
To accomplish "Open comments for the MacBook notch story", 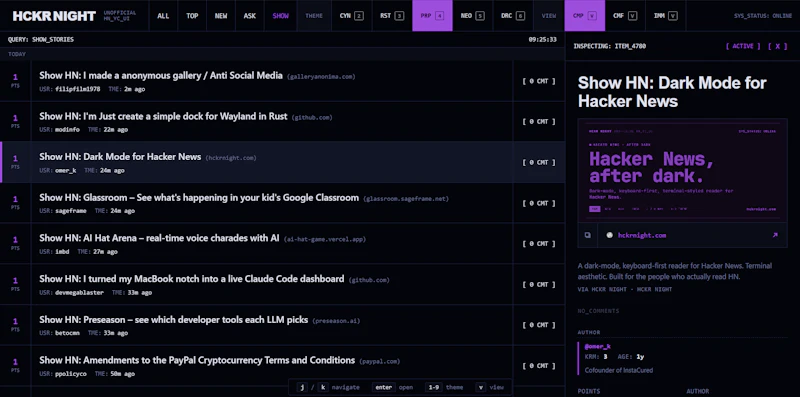I will pyautogui.click(x=539, y=284).
